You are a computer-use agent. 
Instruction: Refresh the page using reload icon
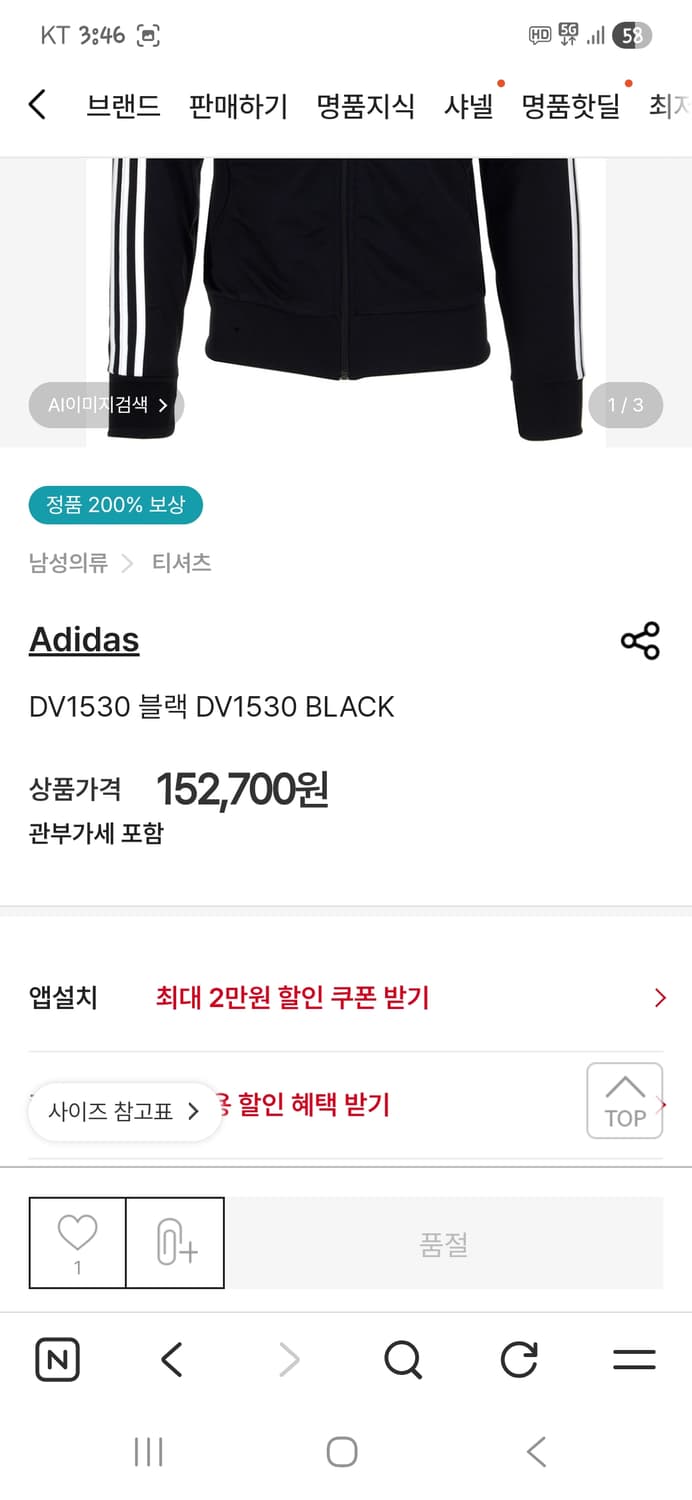point(518,1359)
